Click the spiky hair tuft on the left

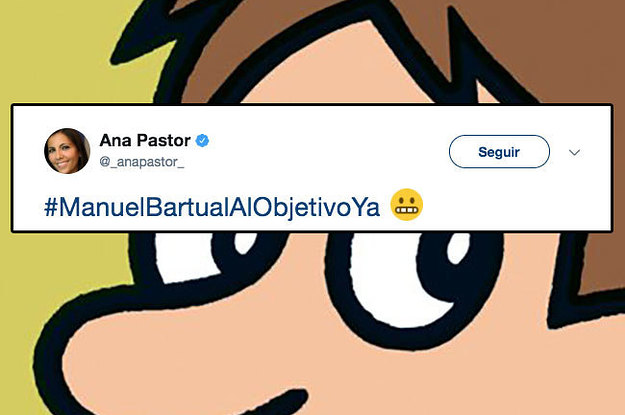(x=147, y=44)
